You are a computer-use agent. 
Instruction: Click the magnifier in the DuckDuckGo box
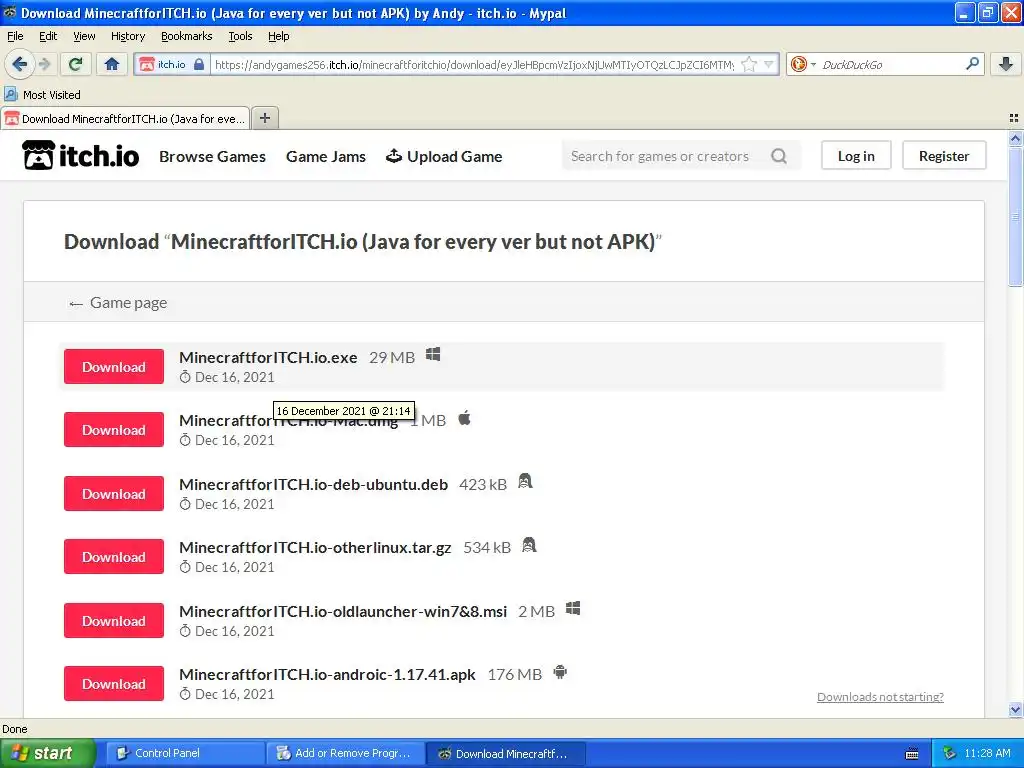[972, 64]
